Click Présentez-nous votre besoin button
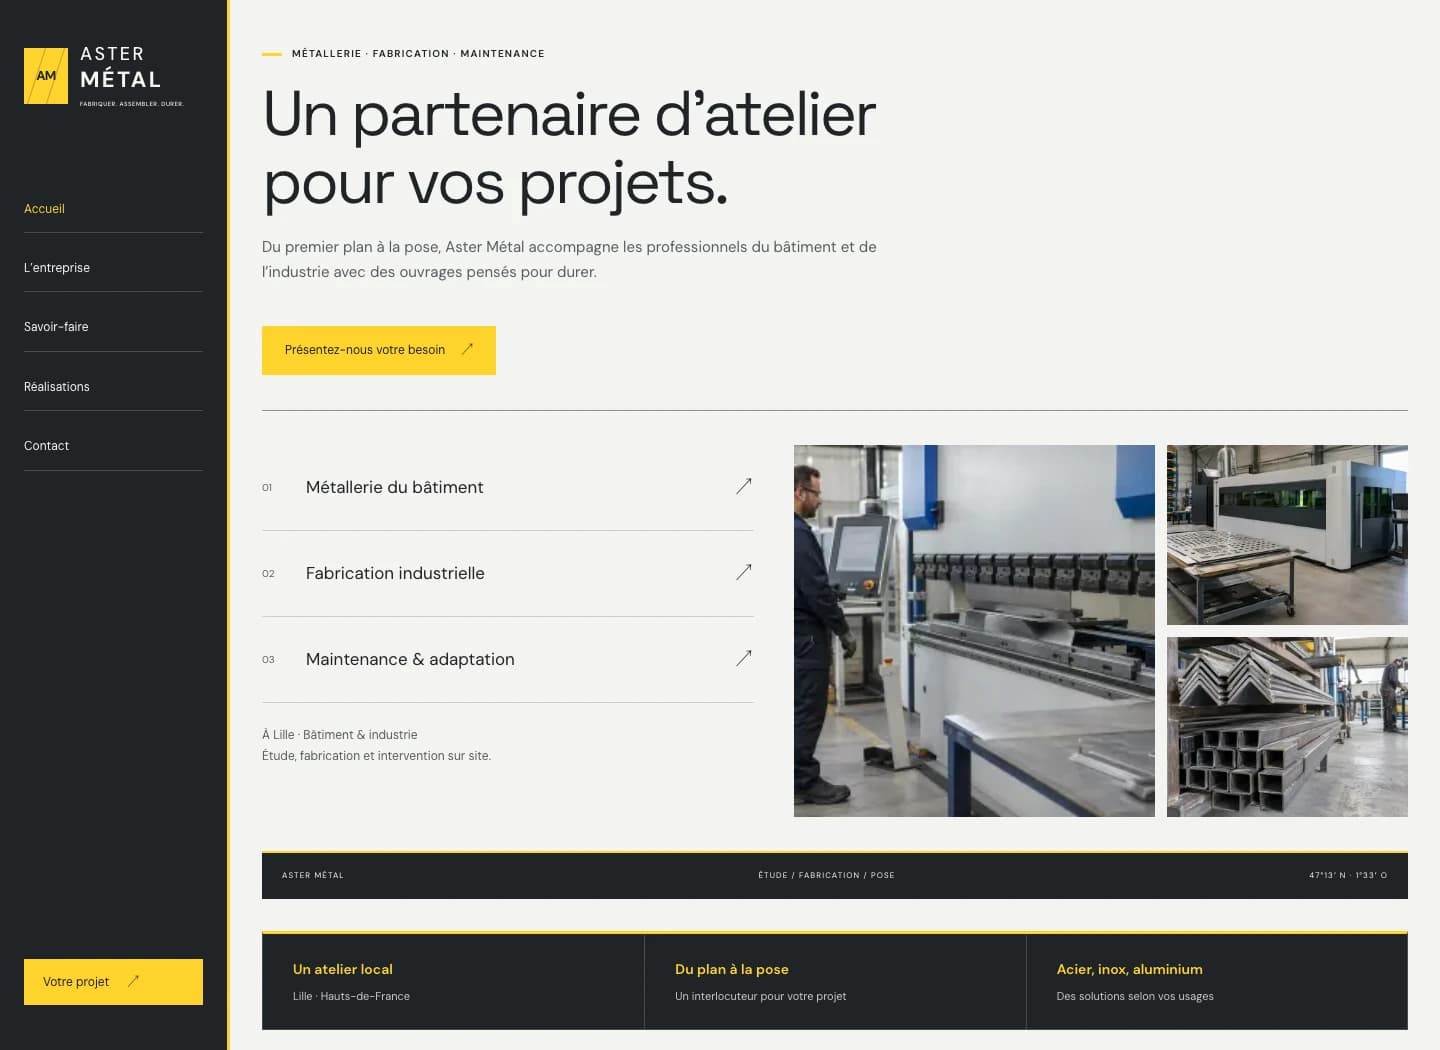This screenshot has width=1440, height=1050. click(379, 350)
